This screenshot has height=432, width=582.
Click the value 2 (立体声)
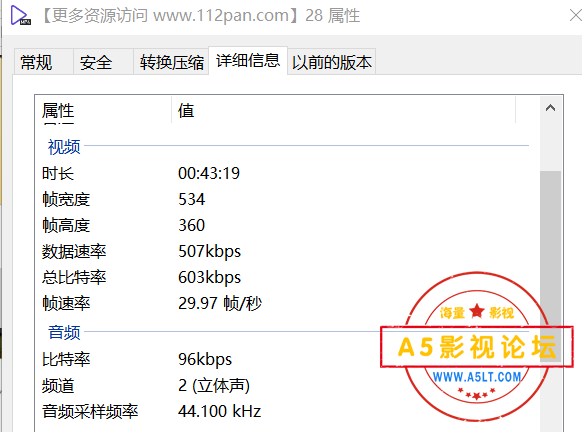(214, 386)
